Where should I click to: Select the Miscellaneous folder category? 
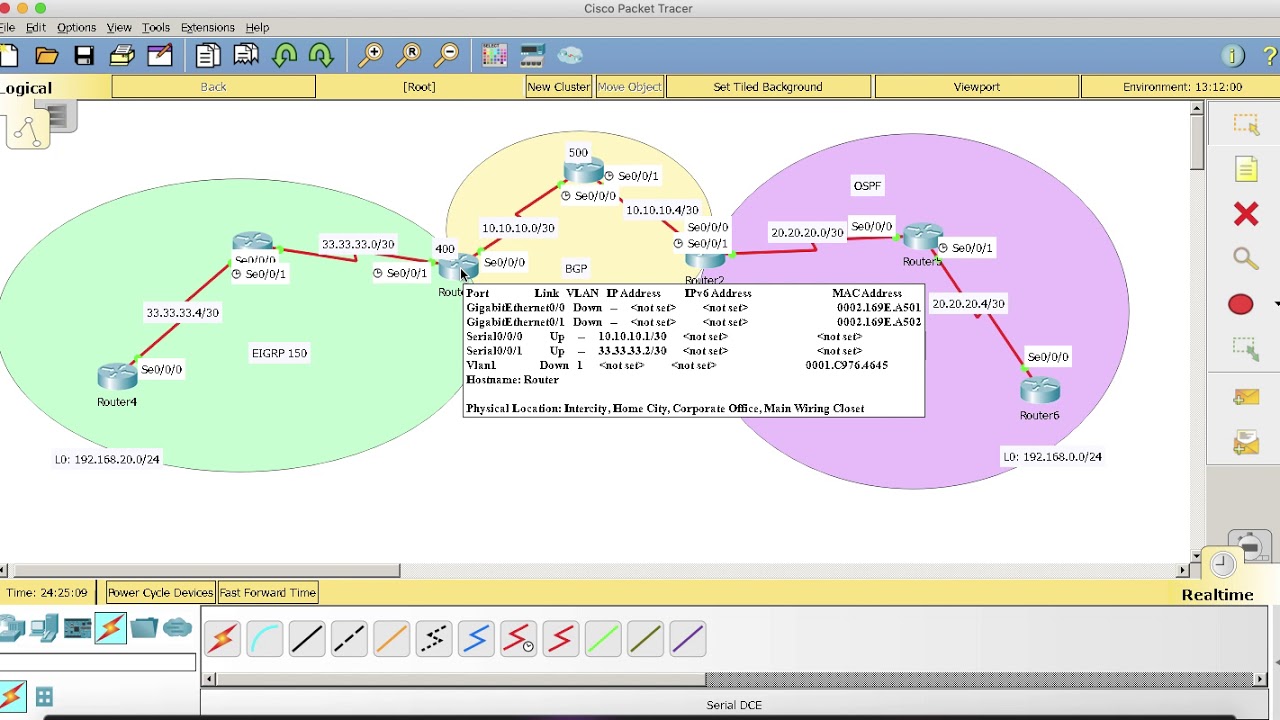[144, 628]
